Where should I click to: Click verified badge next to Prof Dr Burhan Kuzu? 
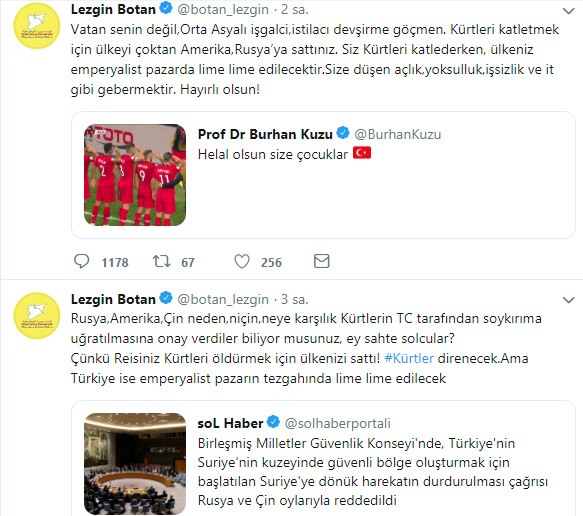(x=343, y=133)
